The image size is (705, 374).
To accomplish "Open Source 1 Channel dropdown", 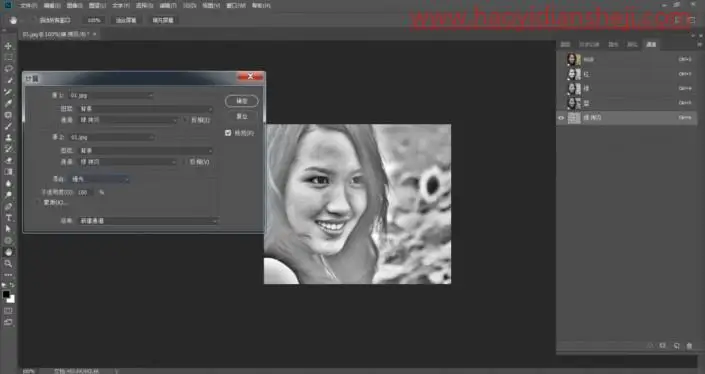I will click(128, 120).
